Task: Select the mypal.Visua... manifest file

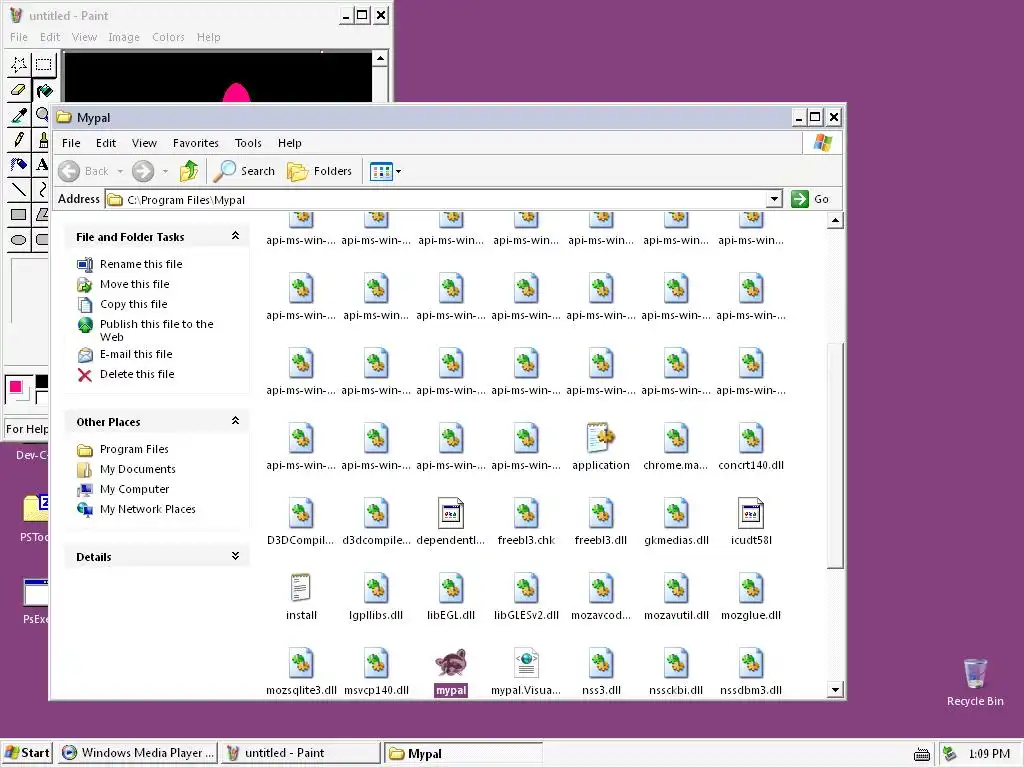Action: tap(526, 671)
